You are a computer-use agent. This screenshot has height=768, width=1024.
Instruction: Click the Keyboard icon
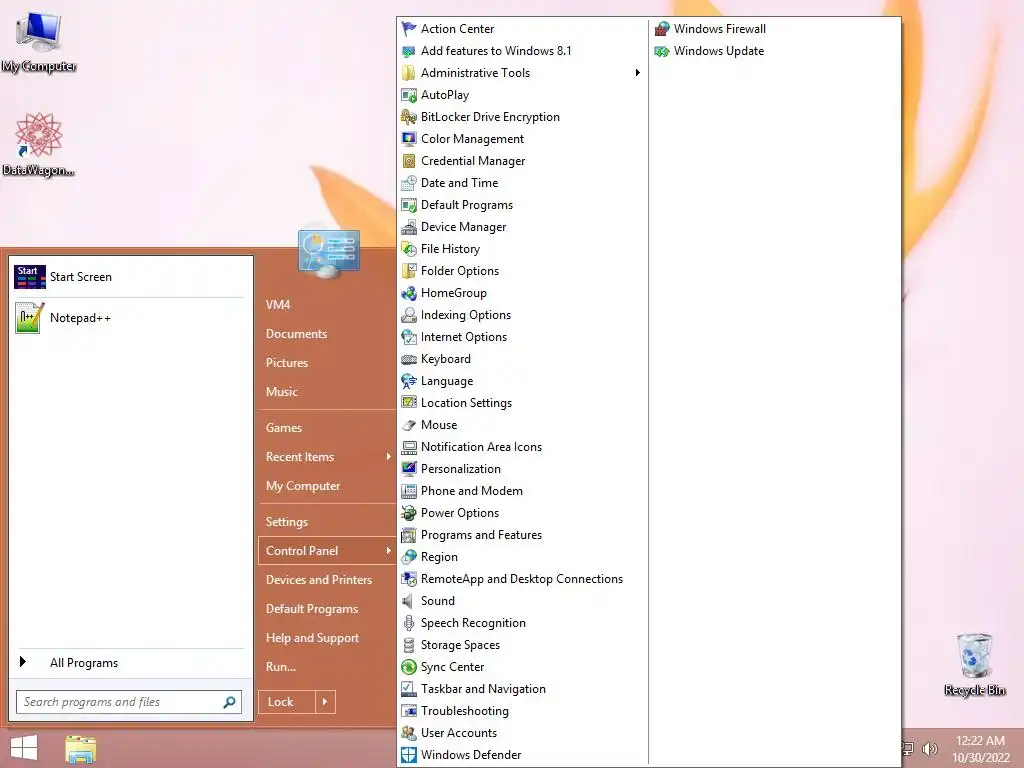pyautogui.click(x=409, y=359)
